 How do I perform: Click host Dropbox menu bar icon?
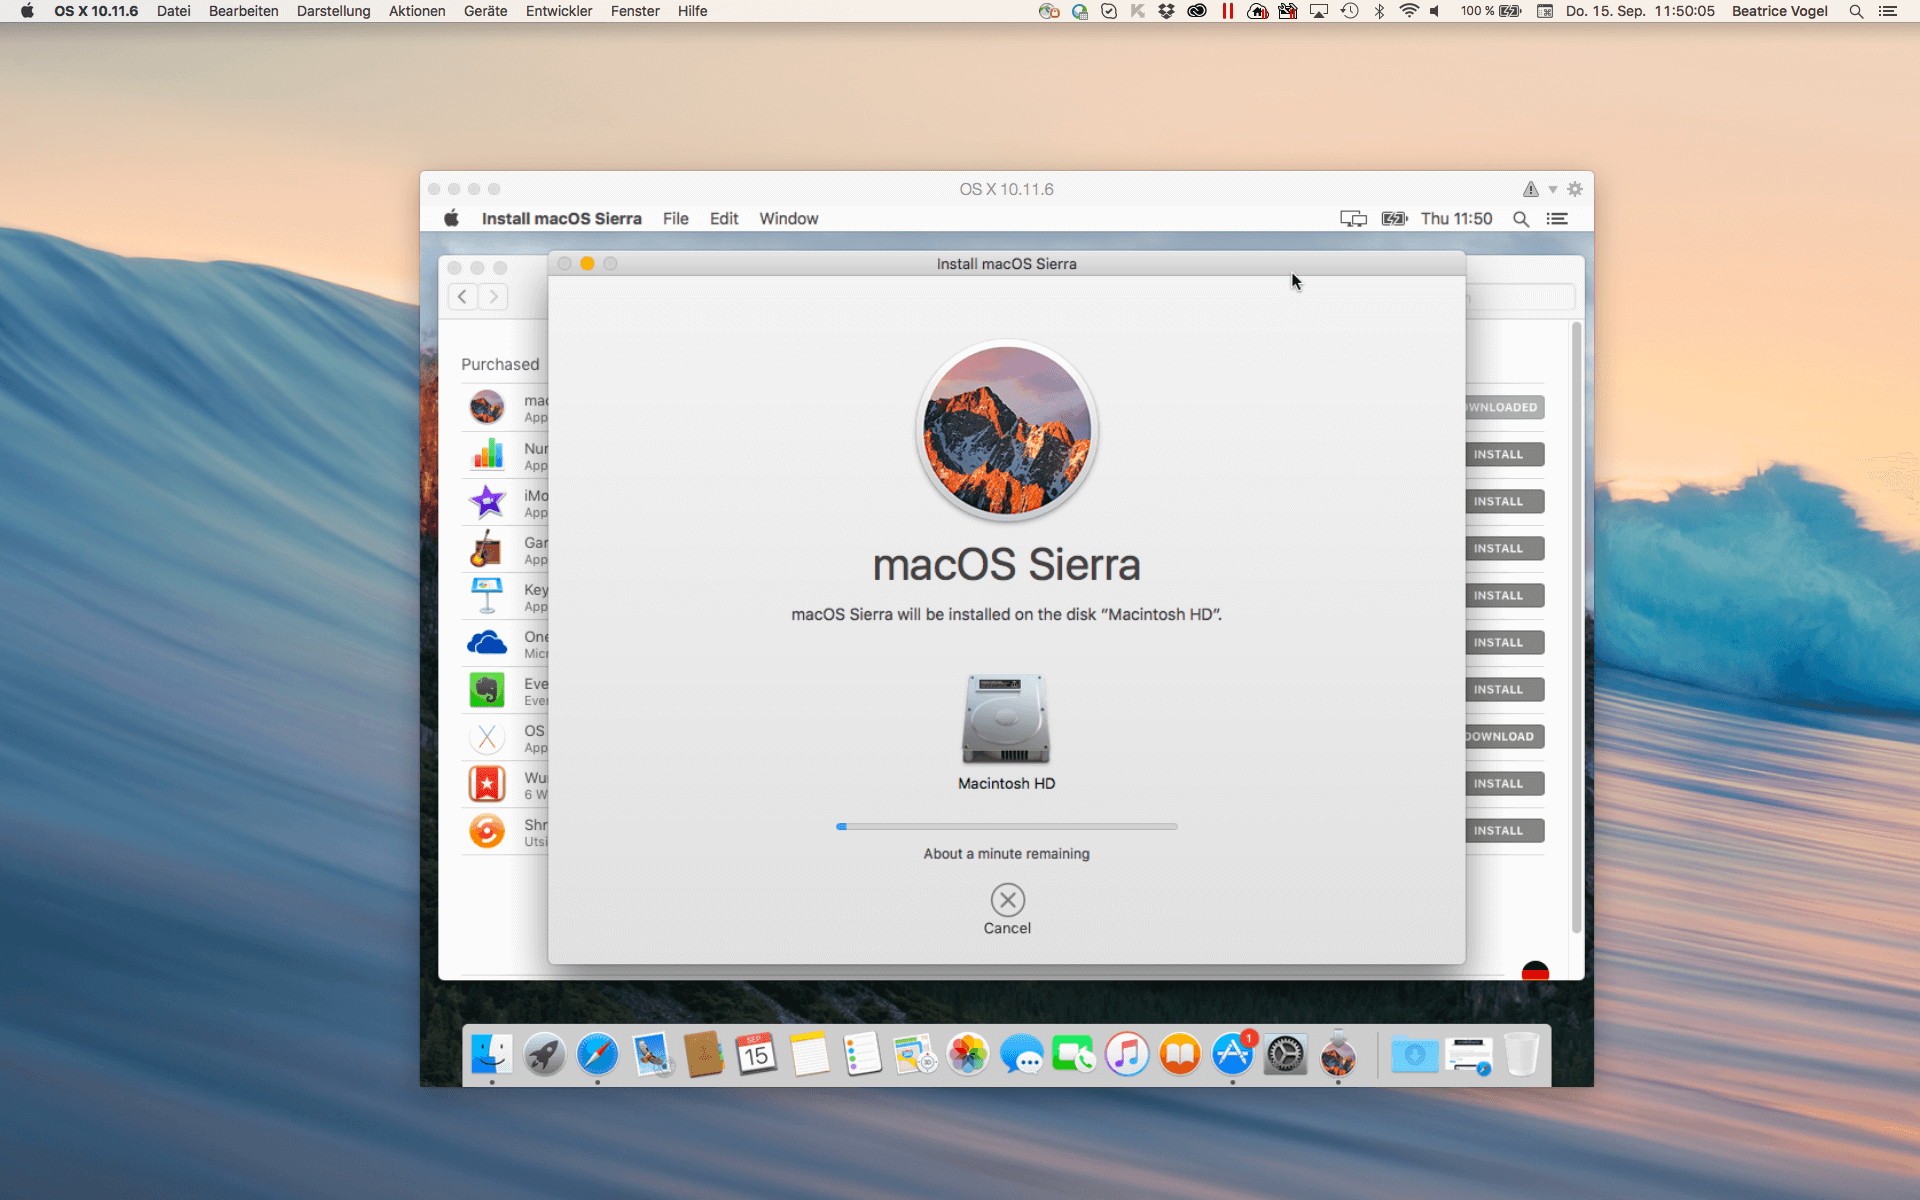[1166, 11]
